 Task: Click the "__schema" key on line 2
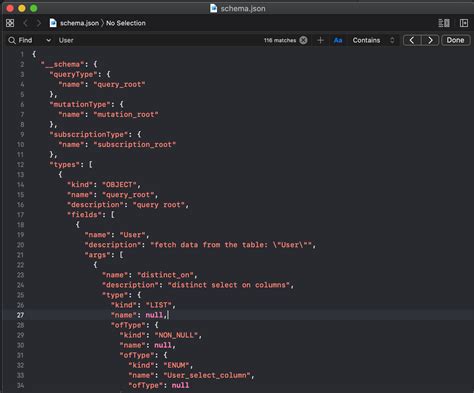tap(63, 64)
